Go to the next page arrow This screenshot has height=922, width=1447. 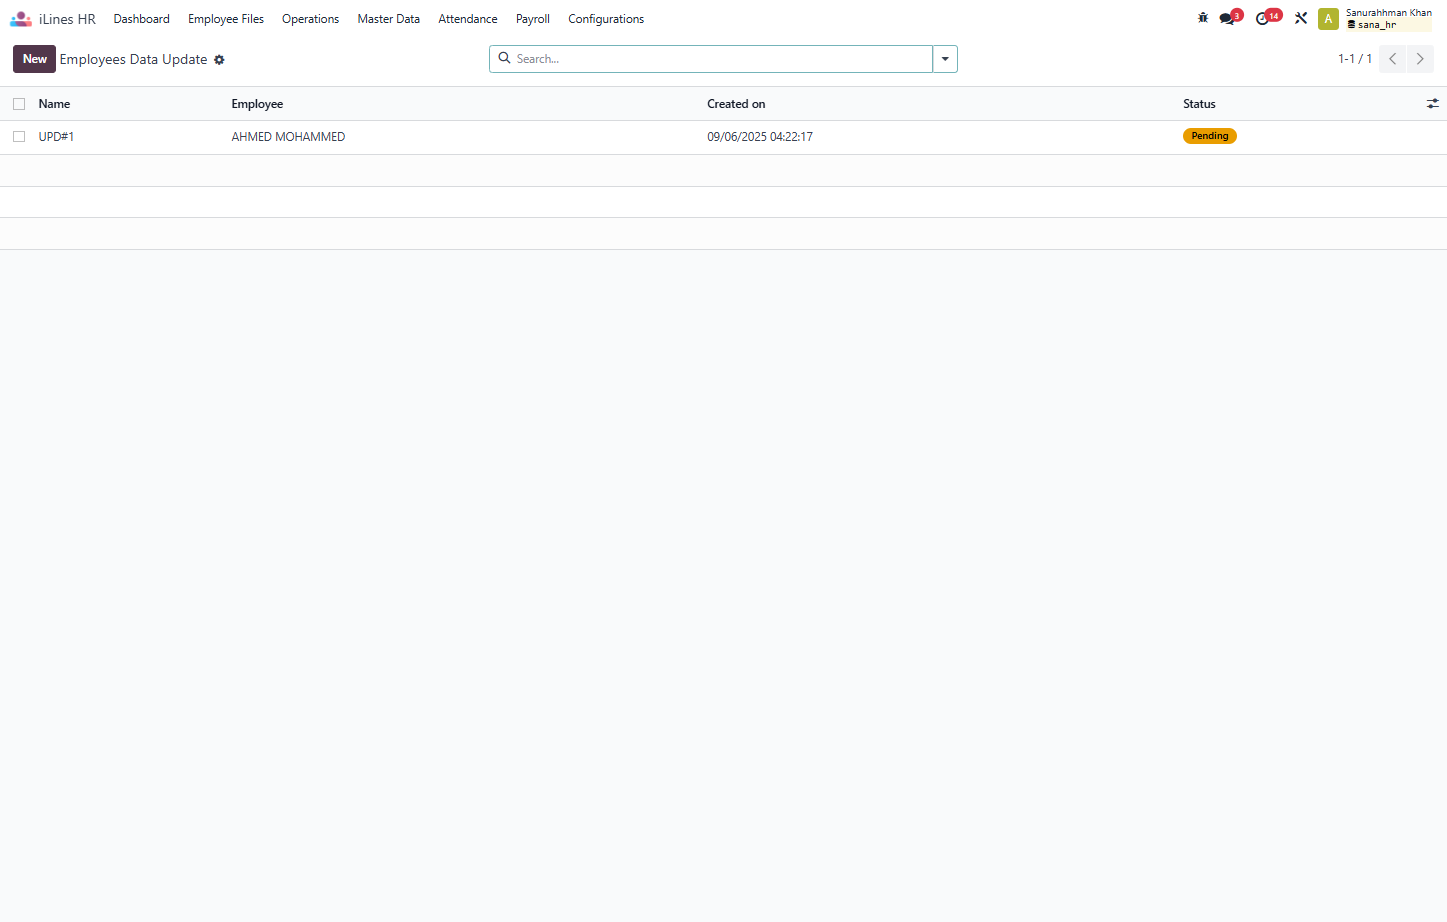pyautogui.click(x=1420, y=59)
